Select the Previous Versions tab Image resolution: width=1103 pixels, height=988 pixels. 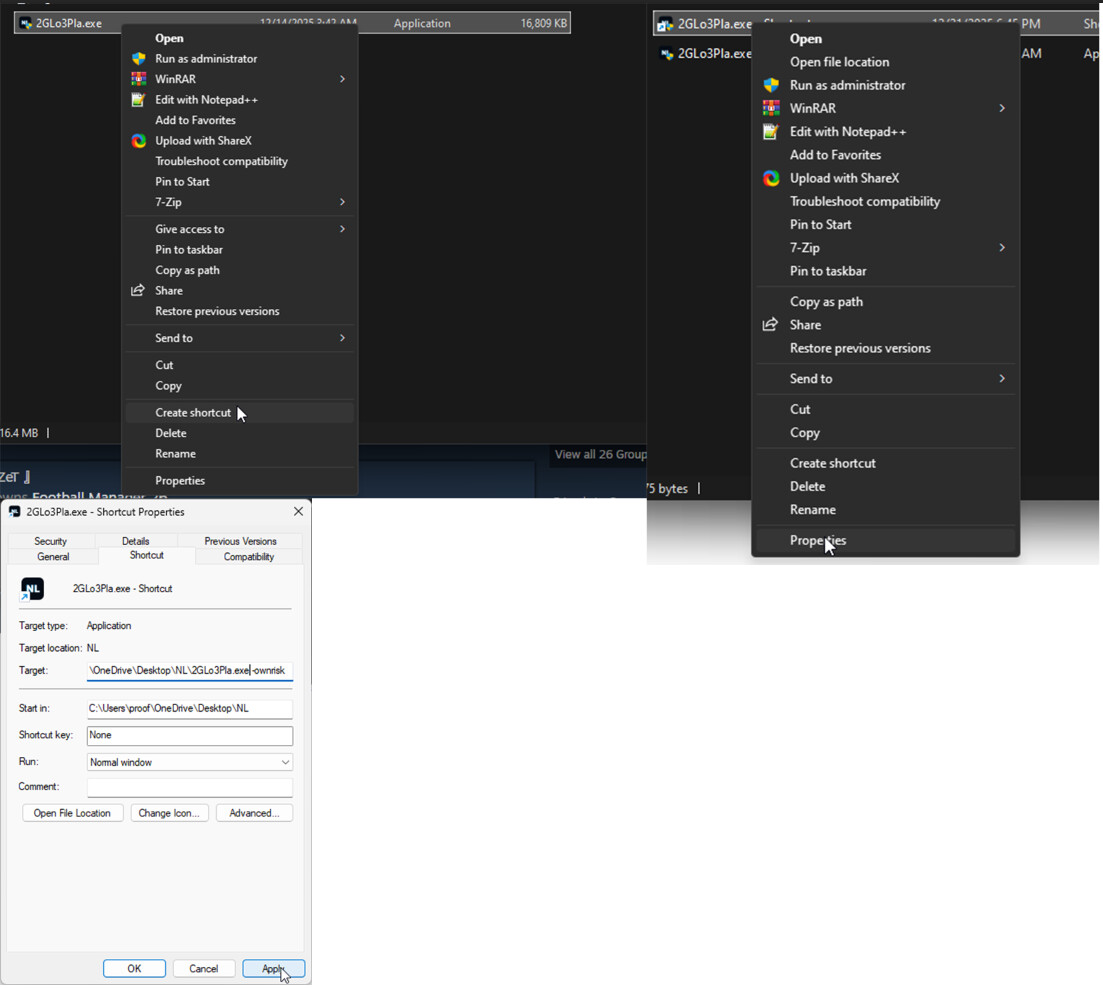click(240, 541)
